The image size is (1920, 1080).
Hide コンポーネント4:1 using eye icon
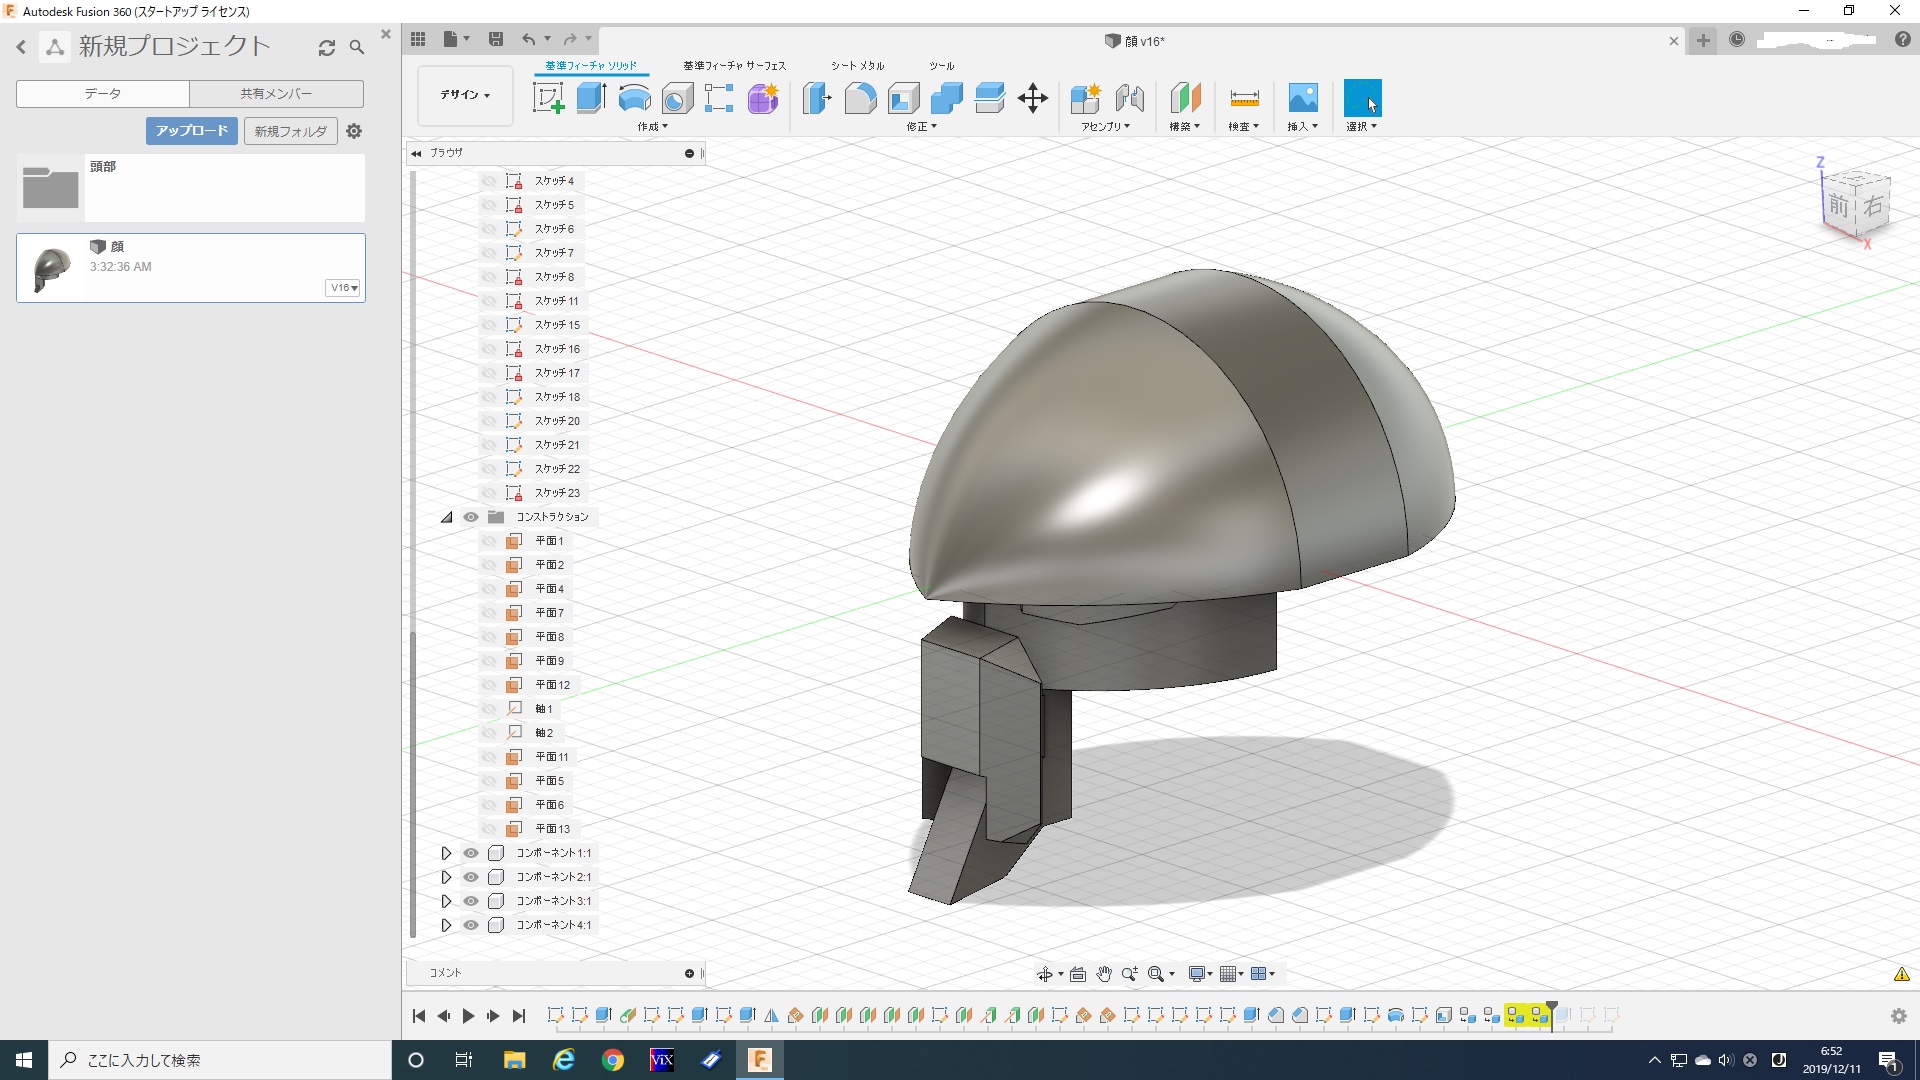(471, 925)
